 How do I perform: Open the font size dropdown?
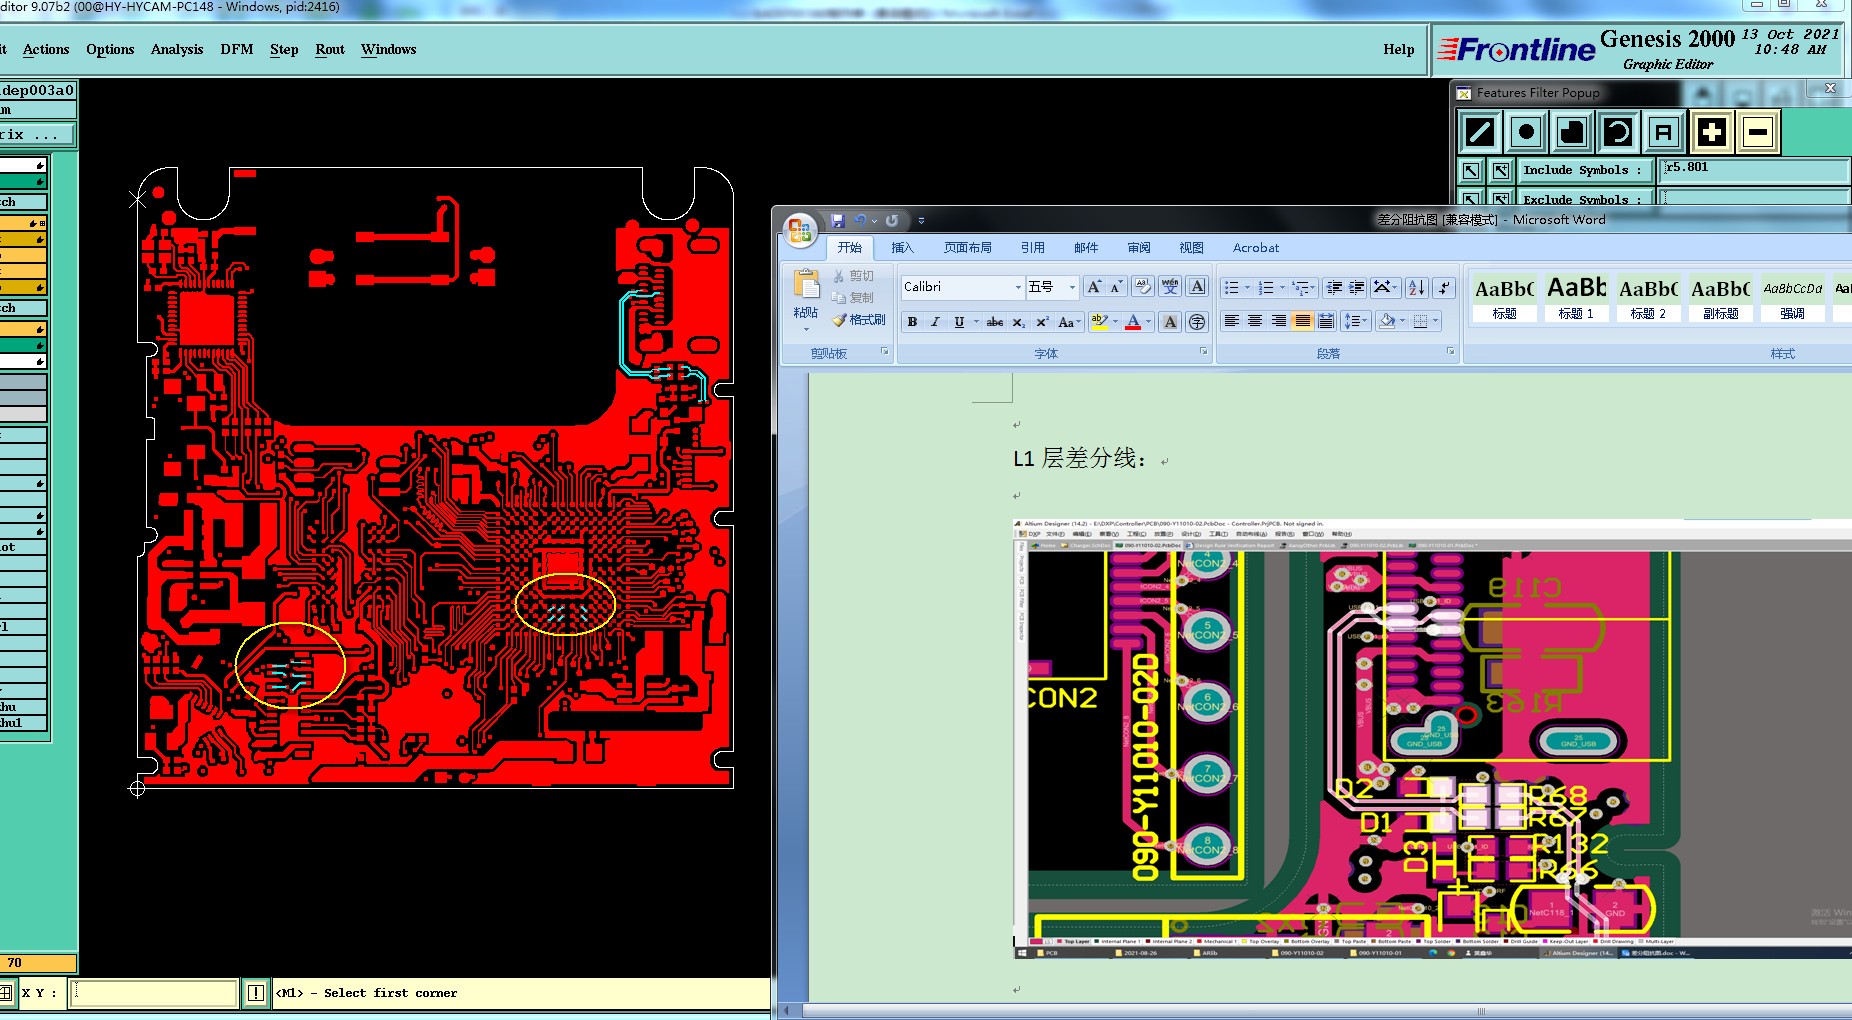click(x=1072, y=287)
